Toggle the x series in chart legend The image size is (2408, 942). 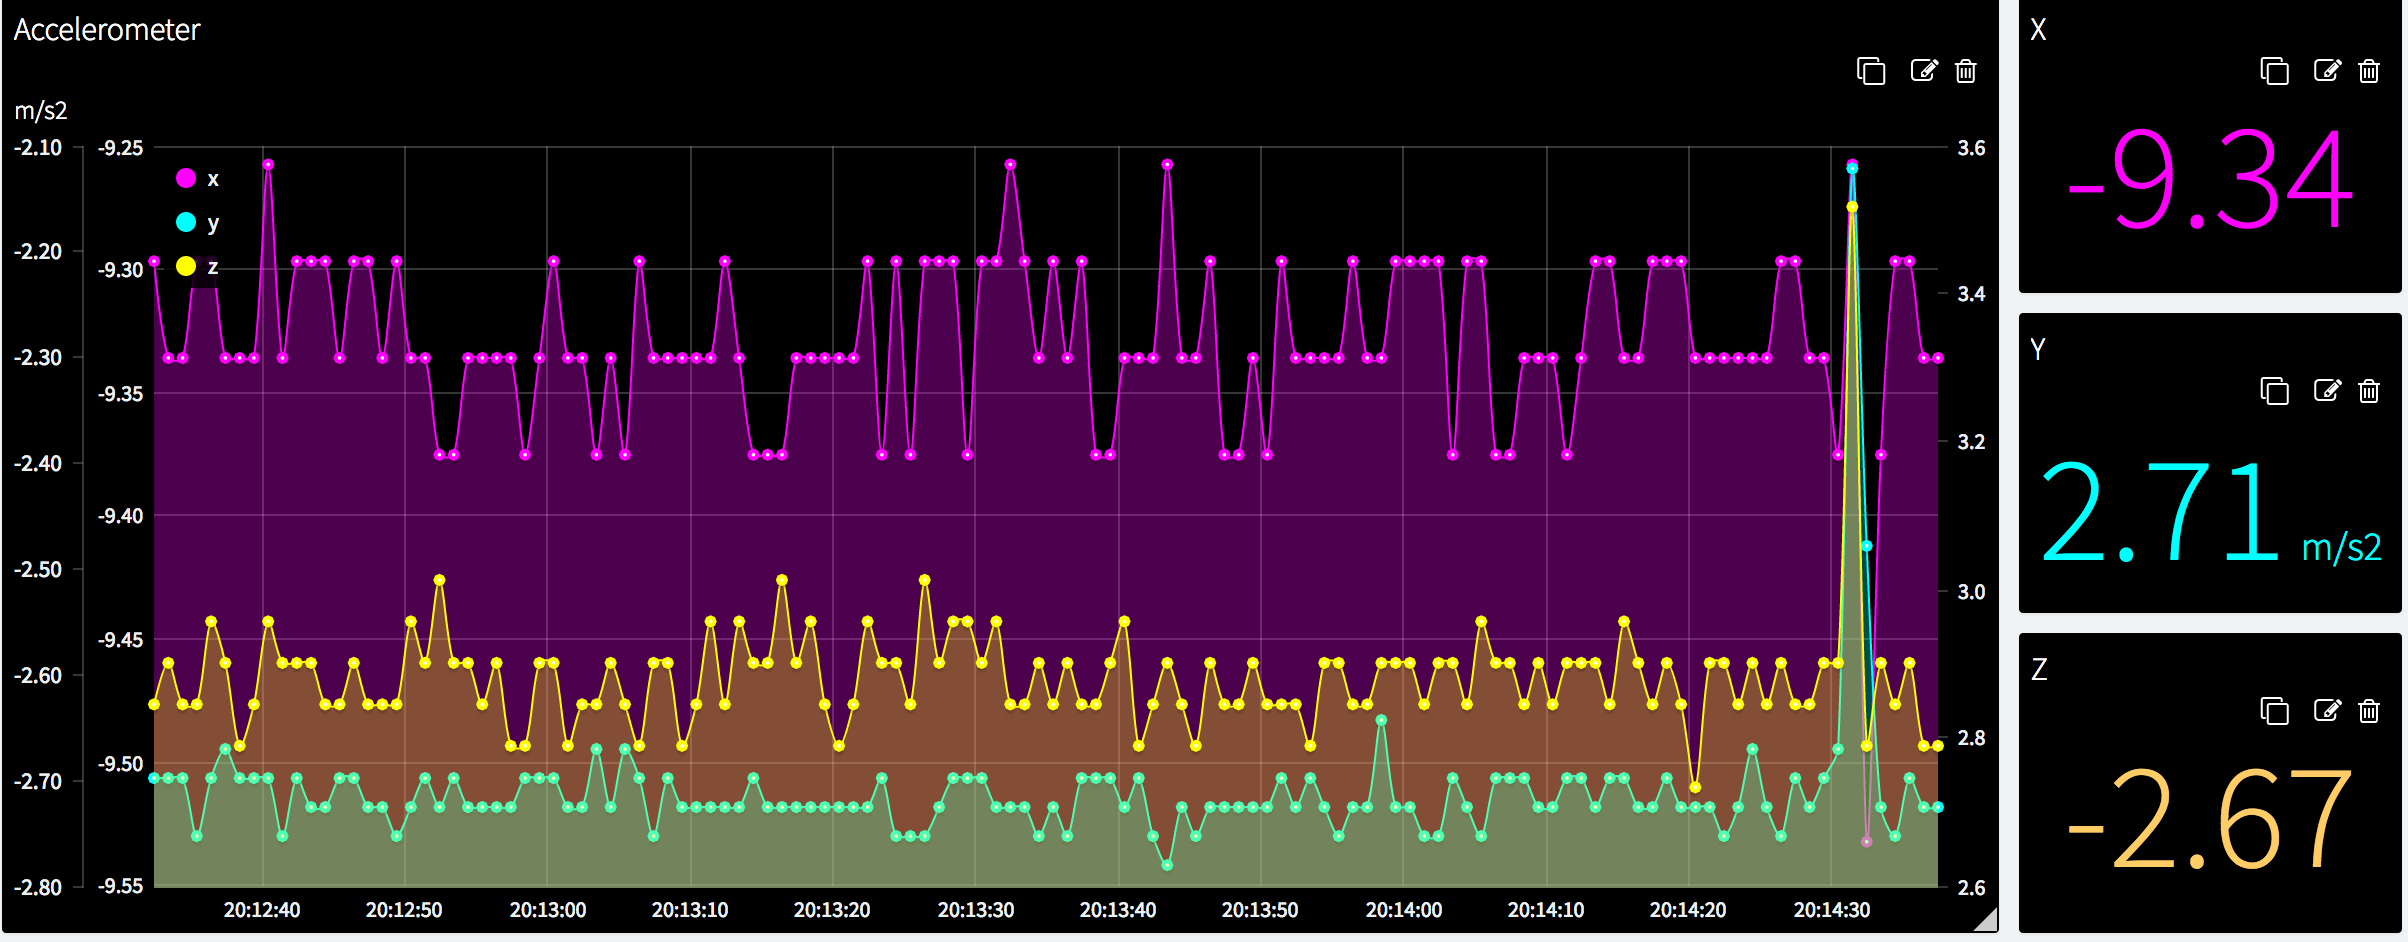tap(197, 179)
